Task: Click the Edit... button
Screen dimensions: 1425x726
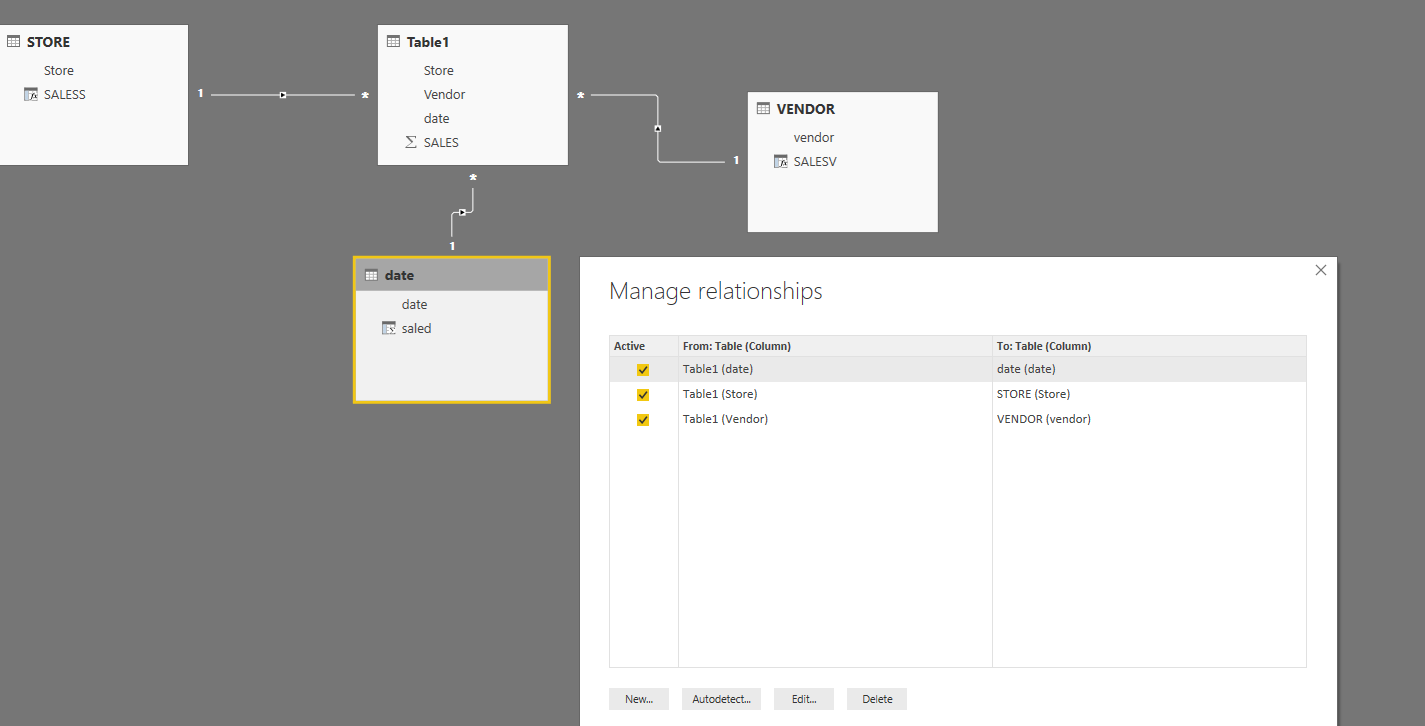Action: 804,699
